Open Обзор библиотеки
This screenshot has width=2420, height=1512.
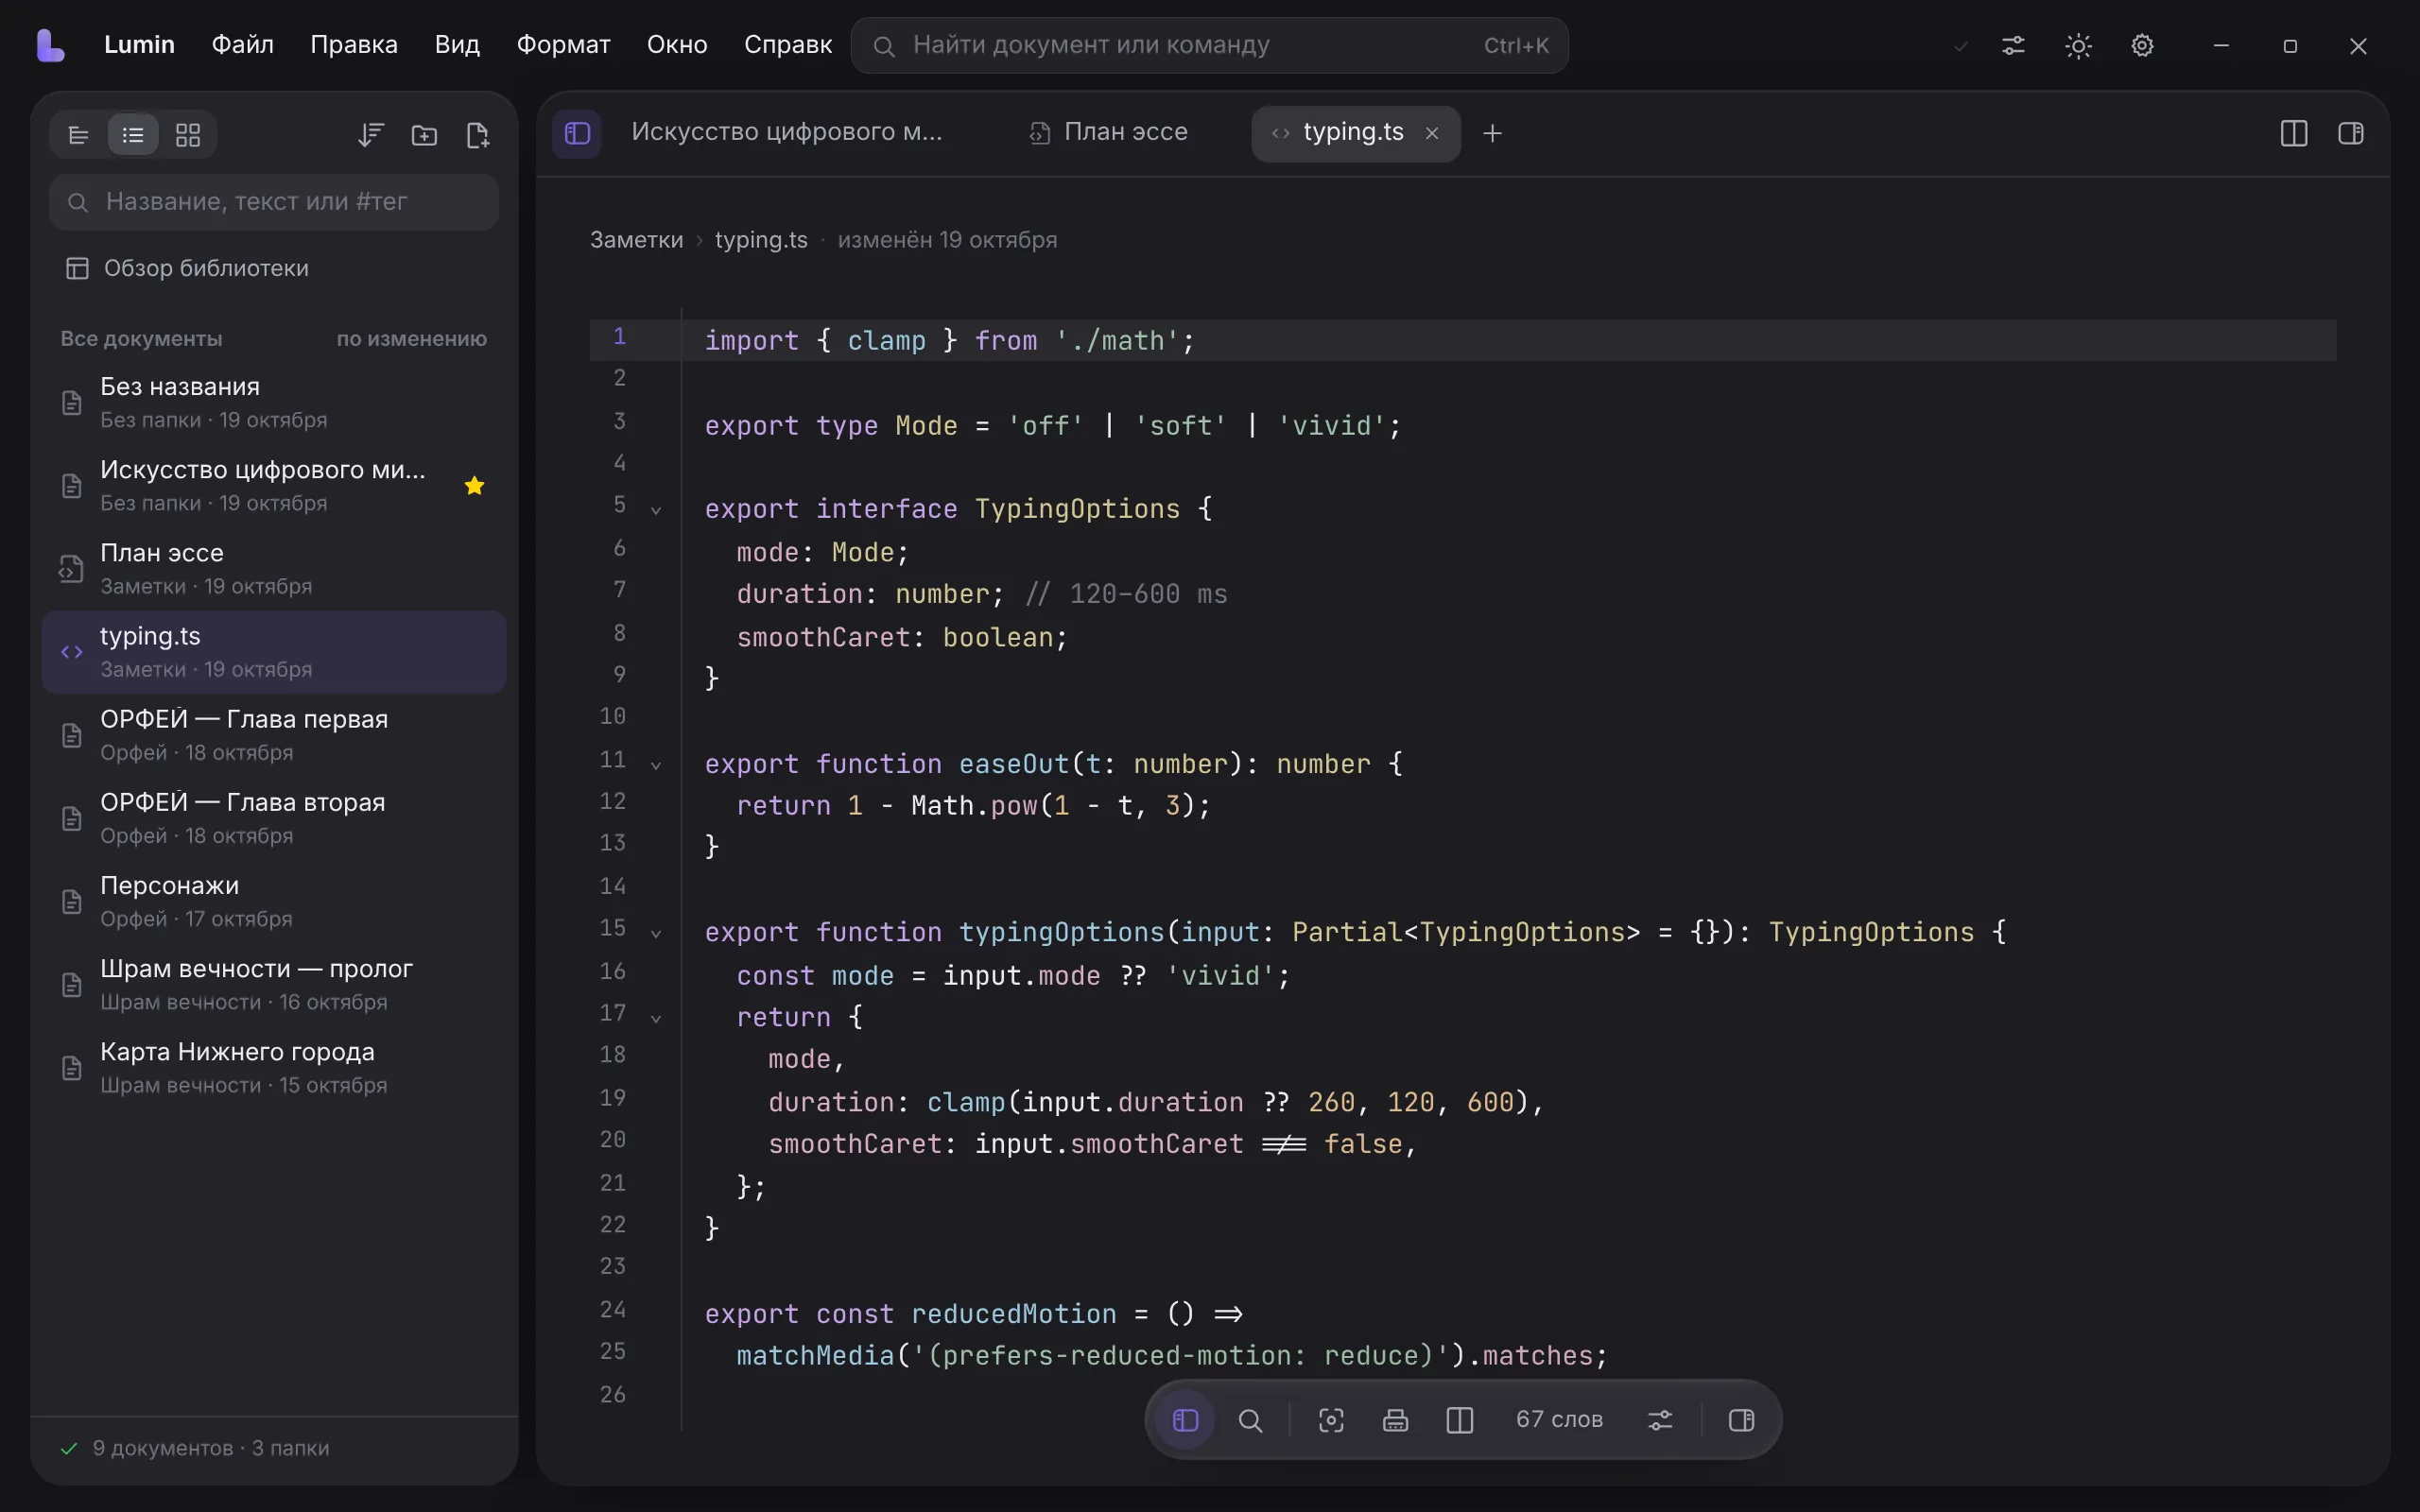(187, 268)
